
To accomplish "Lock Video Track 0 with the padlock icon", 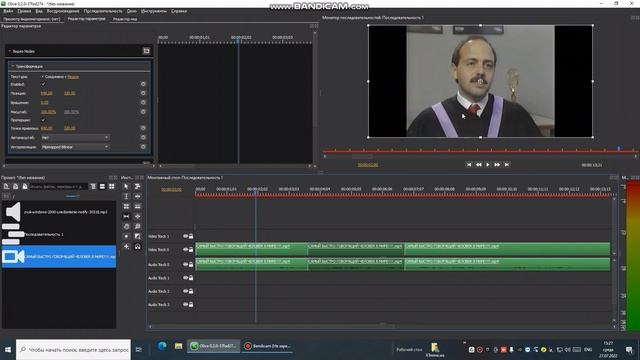I will pos(191,249).
